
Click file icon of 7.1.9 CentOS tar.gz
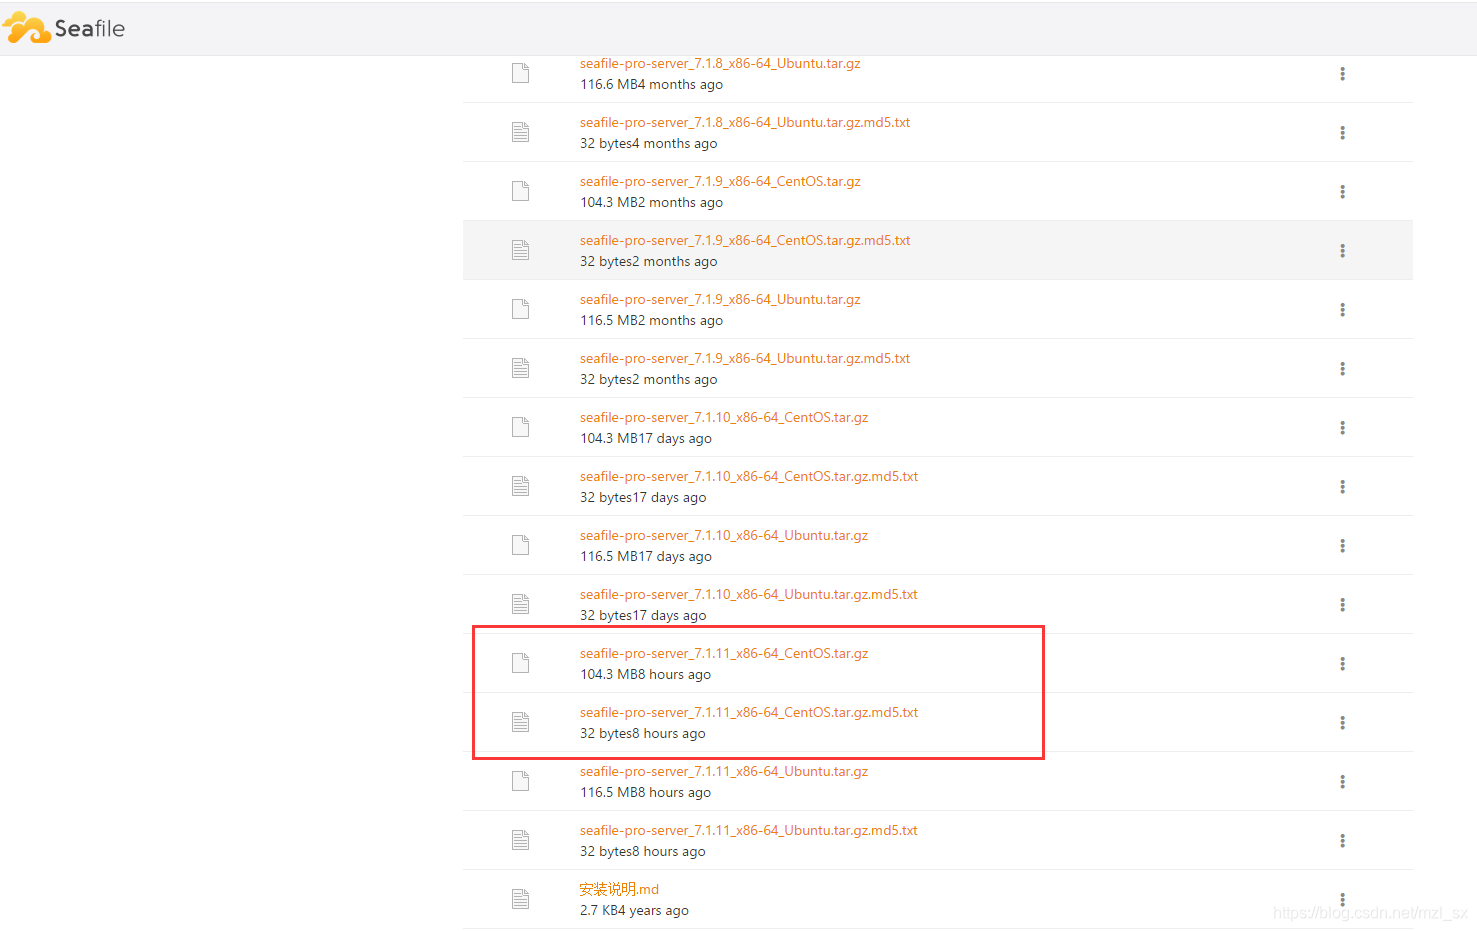[520, 191]
